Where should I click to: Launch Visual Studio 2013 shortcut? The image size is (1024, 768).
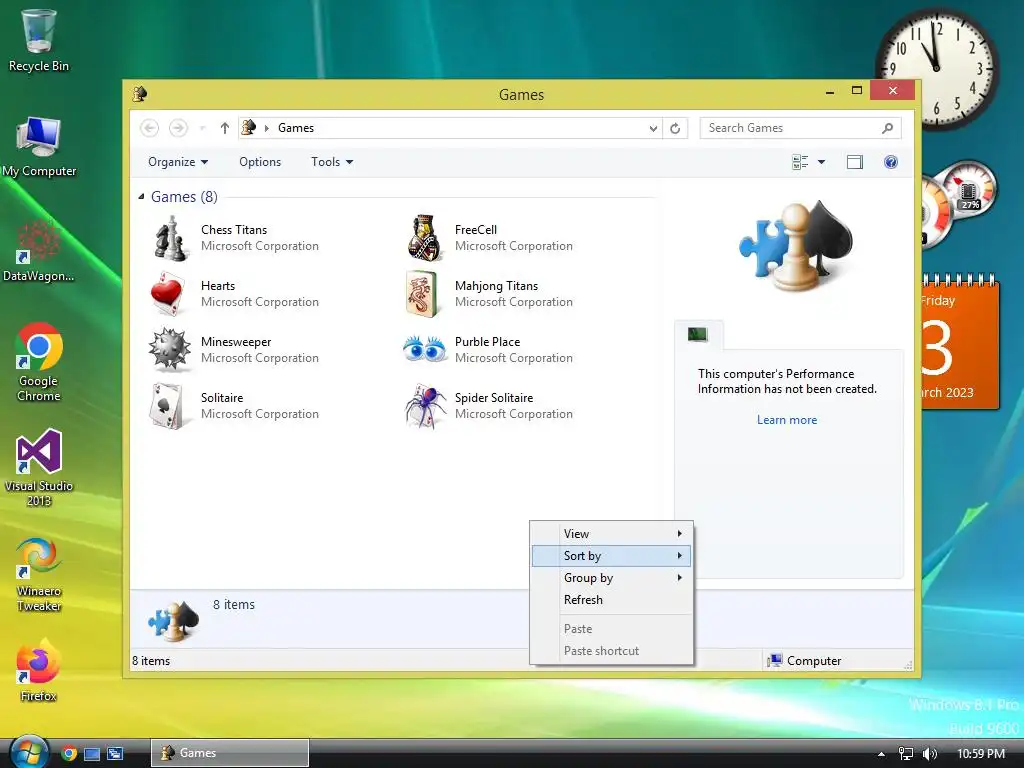click(x=39, y=468)
